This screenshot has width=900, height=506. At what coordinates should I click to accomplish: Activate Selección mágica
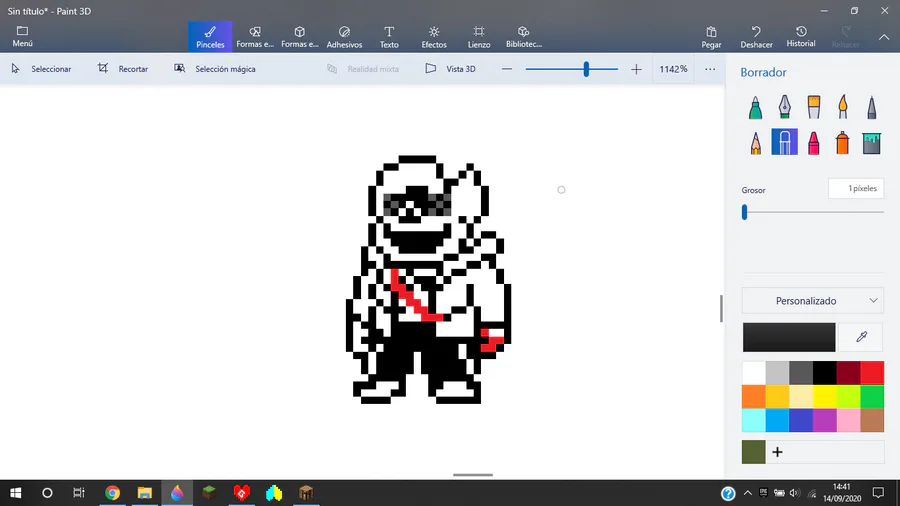click(x=215, y=69)
